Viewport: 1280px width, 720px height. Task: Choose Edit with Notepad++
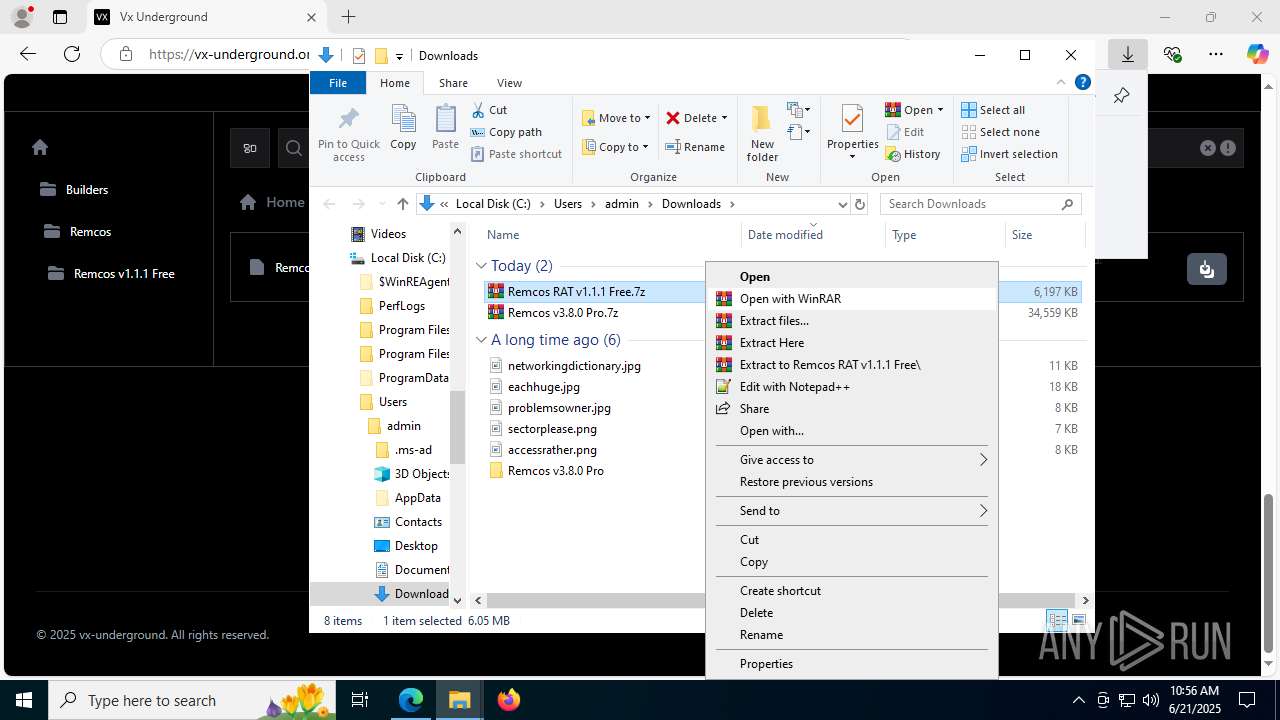point(852,387)
